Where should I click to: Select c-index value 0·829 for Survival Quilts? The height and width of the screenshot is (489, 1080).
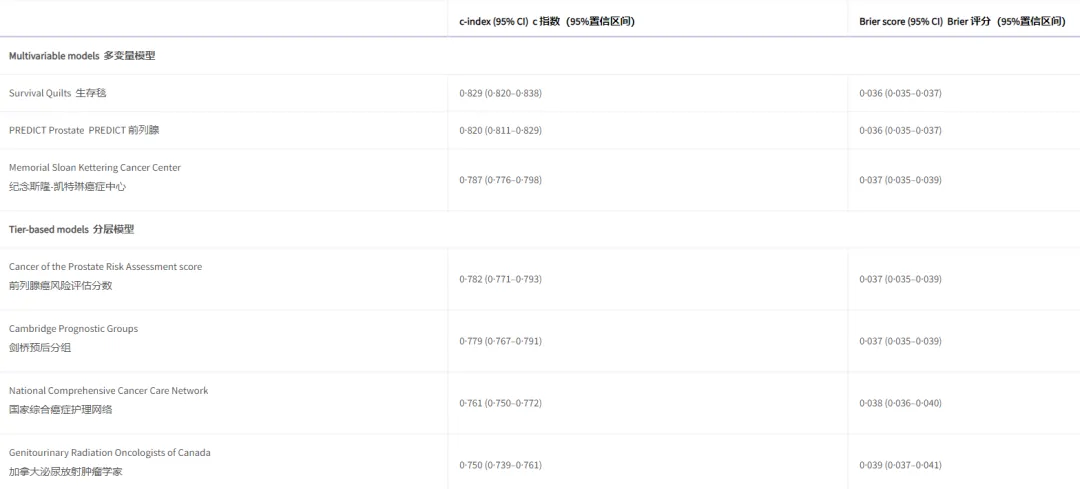[501, 93]
